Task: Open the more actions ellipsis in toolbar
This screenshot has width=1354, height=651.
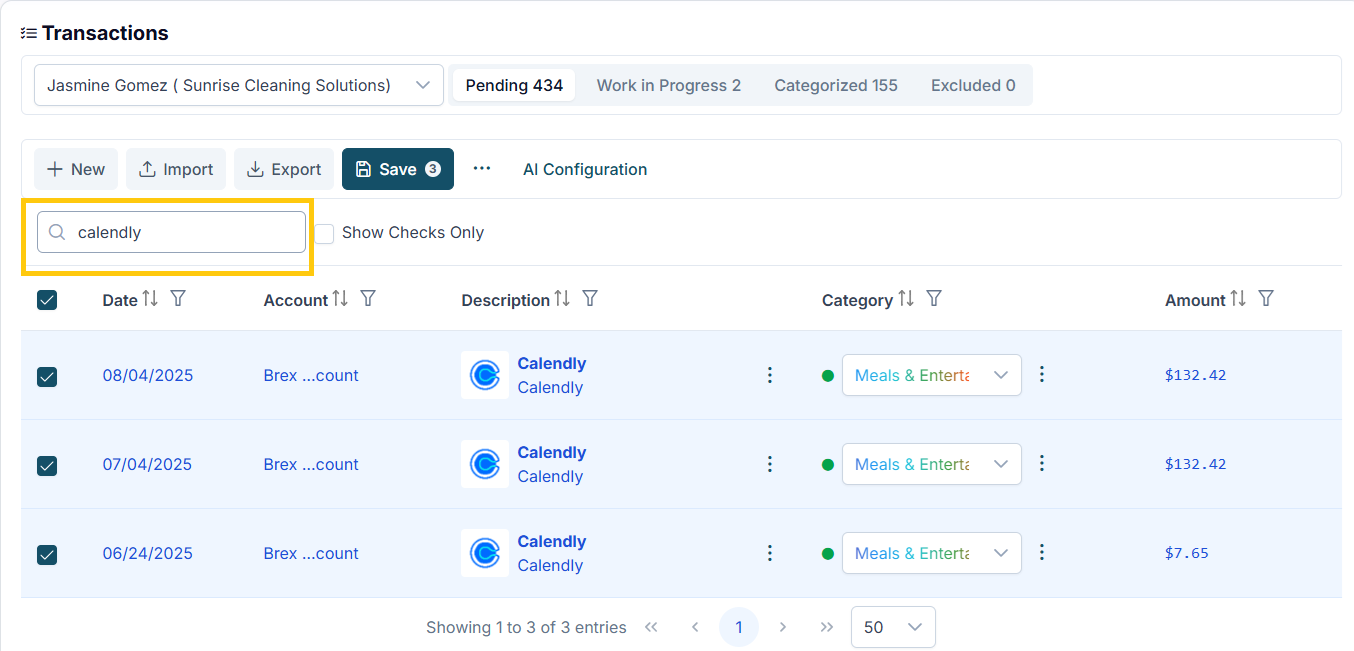Action: click(x=482, y=169)
